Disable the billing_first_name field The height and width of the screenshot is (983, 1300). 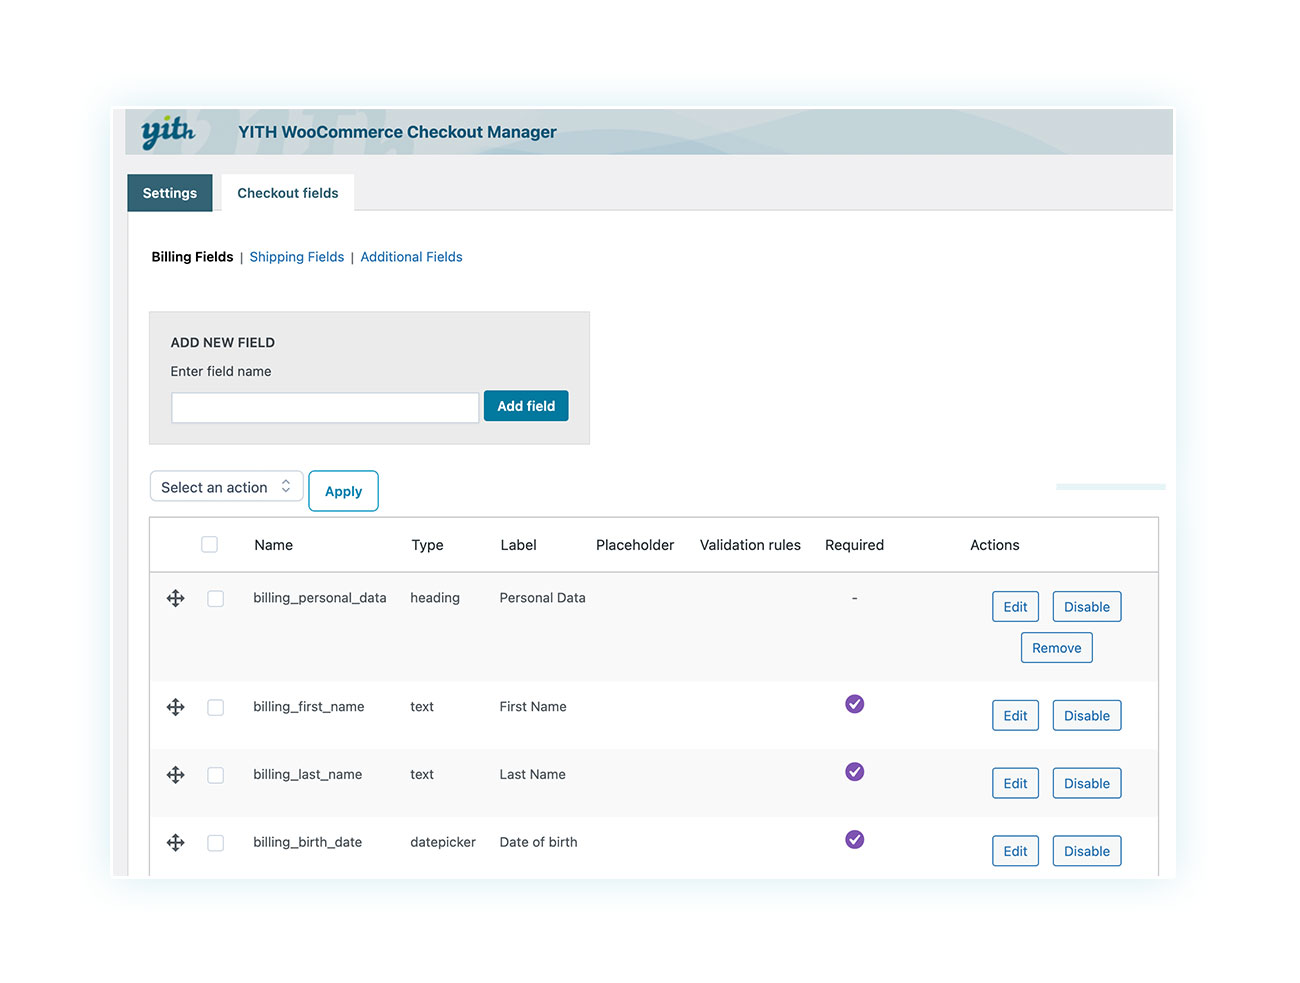pyautogui.click(x=1087, y=716)
